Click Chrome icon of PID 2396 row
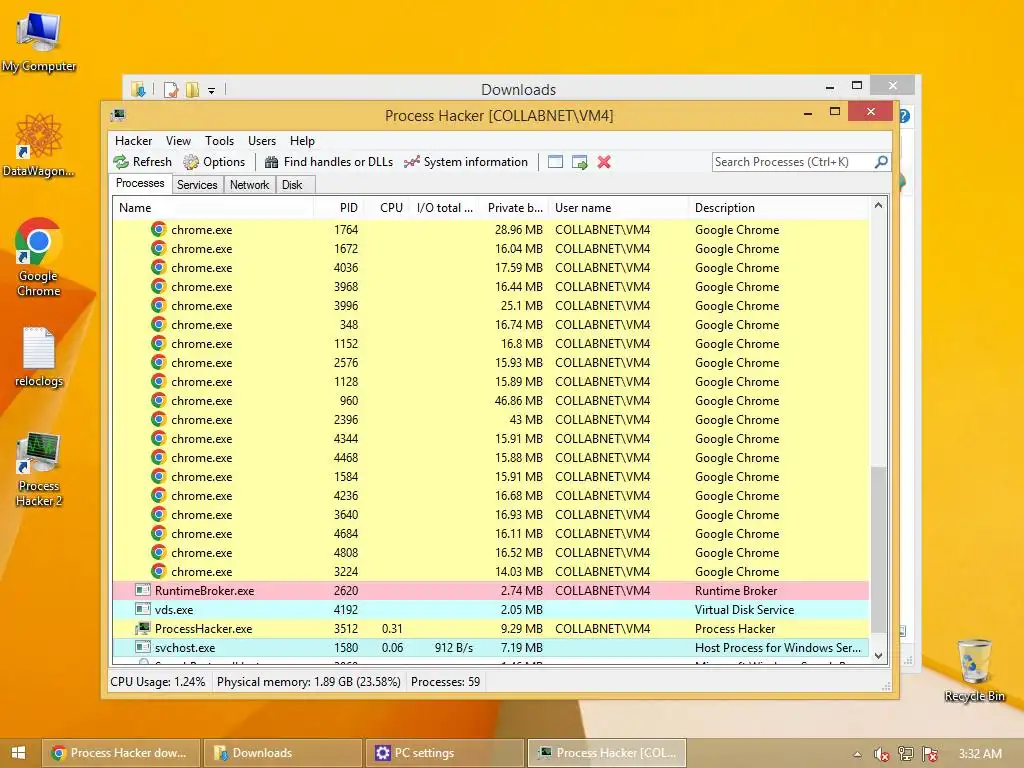The image size is (1024, 768). (x=159, y=419)
